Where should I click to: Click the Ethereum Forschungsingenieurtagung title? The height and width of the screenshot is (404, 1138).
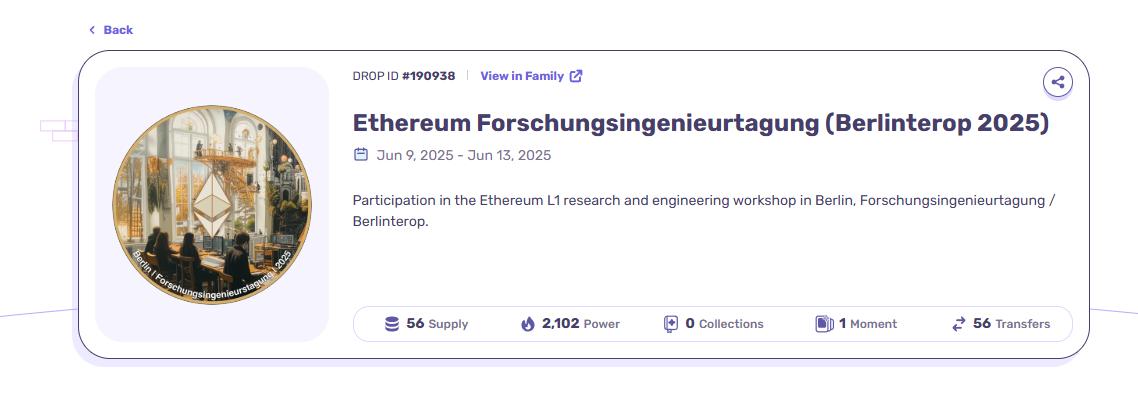click(700, 123)
